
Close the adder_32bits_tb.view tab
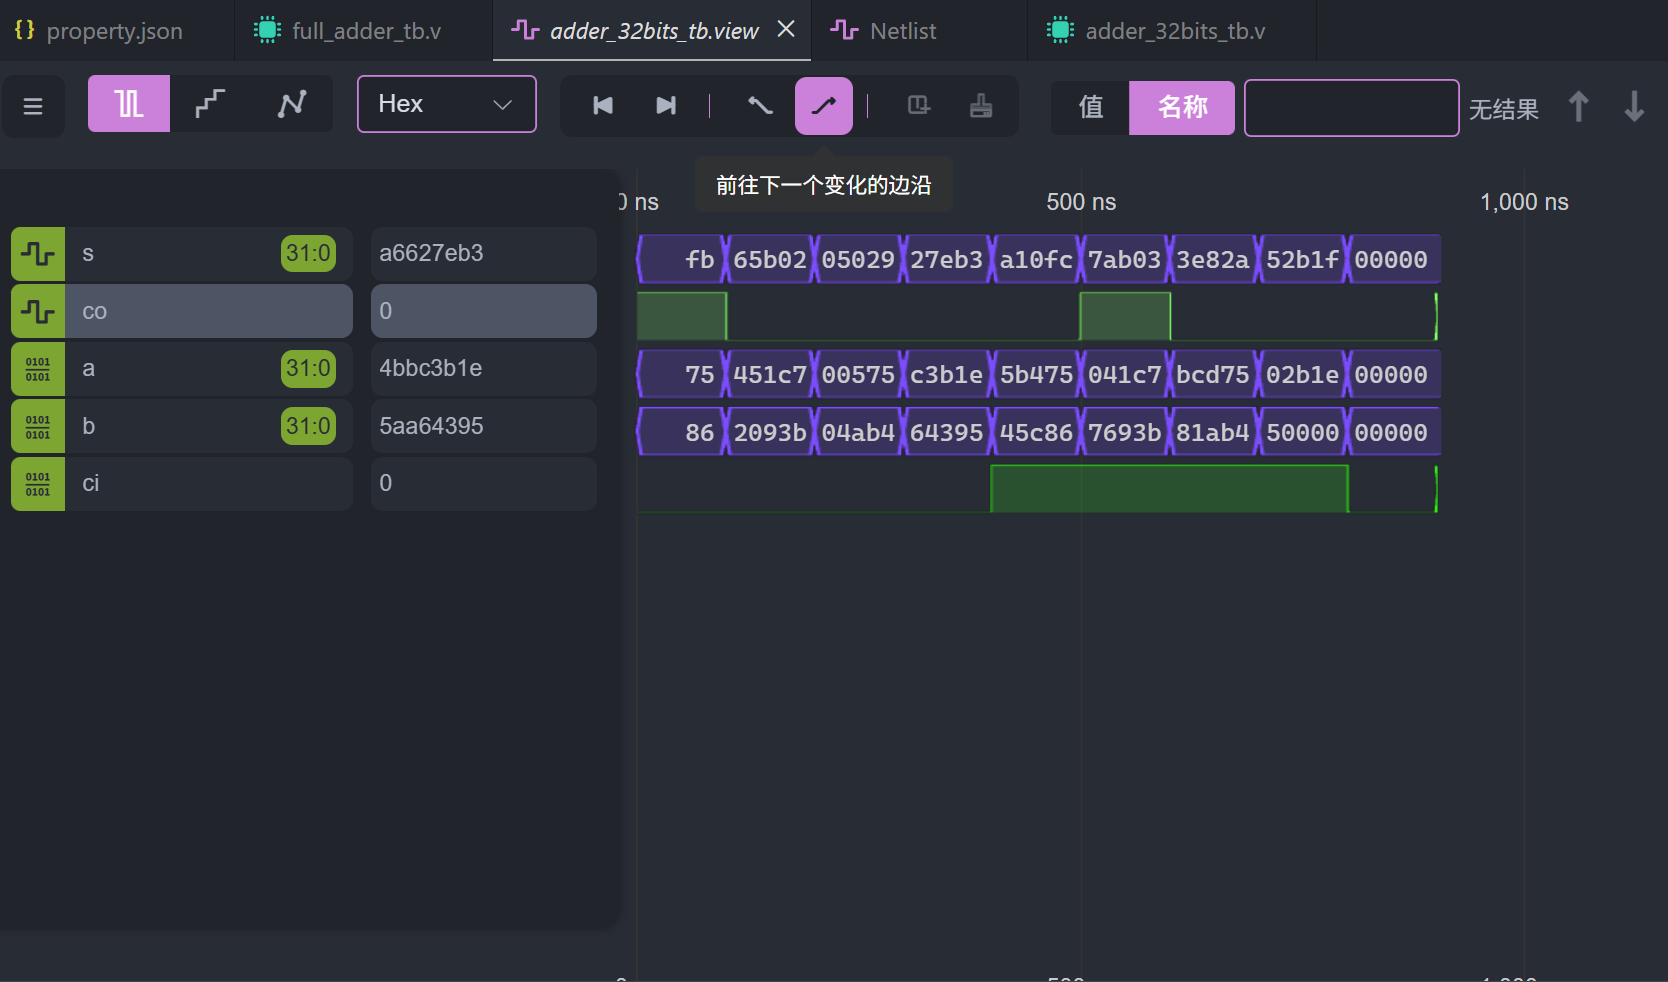[786, 30]
